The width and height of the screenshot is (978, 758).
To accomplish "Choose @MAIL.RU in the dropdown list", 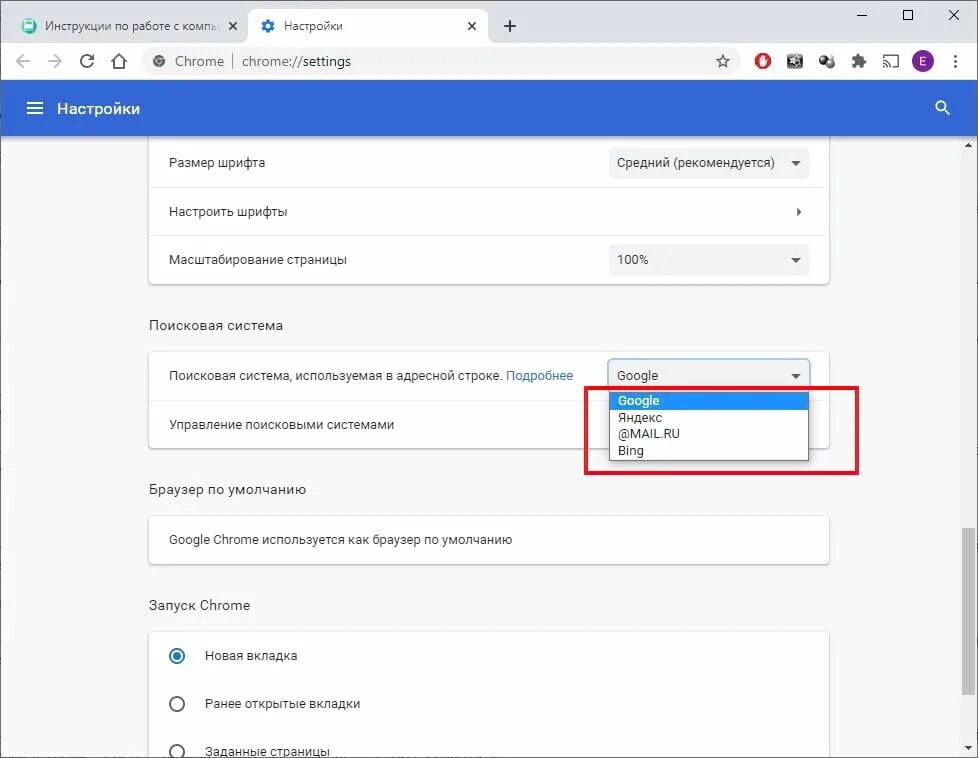I will click(x=709, y=434).
